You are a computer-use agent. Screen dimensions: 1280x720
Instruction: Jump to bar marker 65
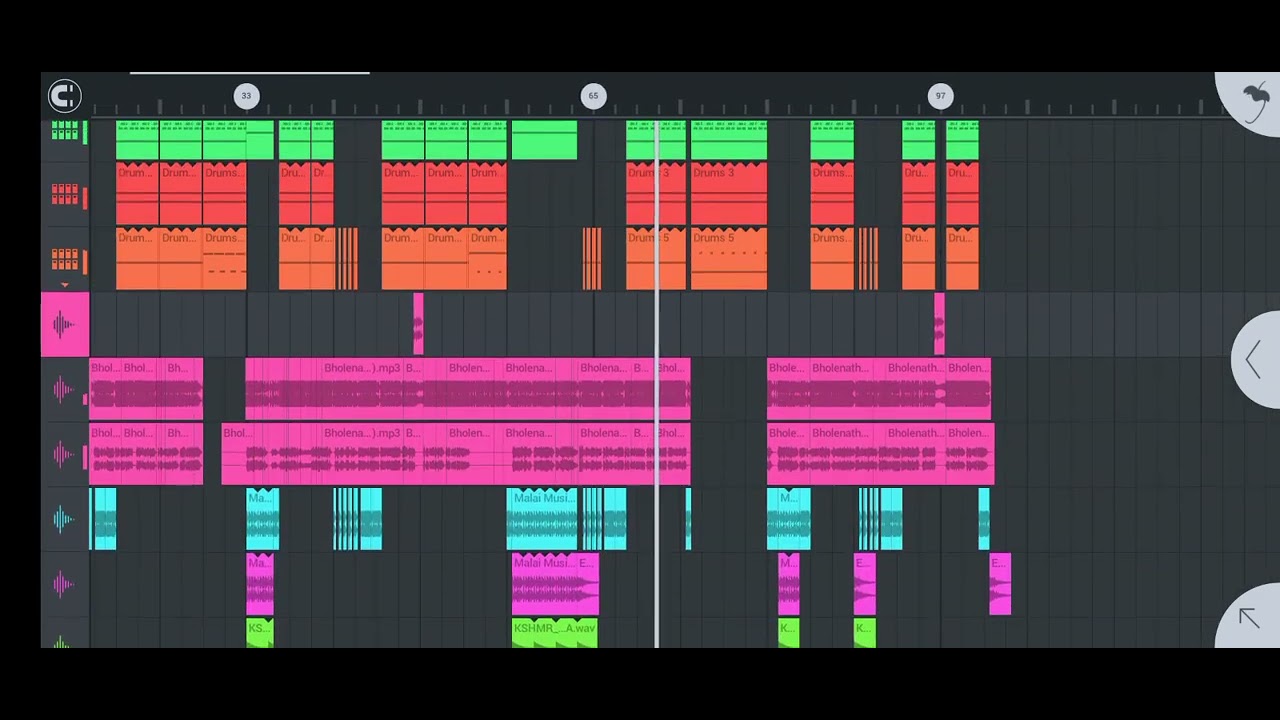tap(593, 96)
